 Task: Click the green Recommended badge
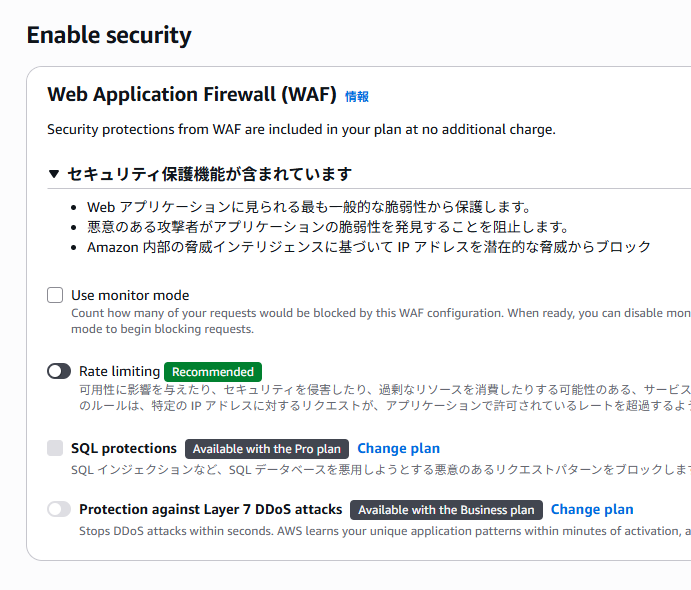pyautogui.click(x=213, y=371)
